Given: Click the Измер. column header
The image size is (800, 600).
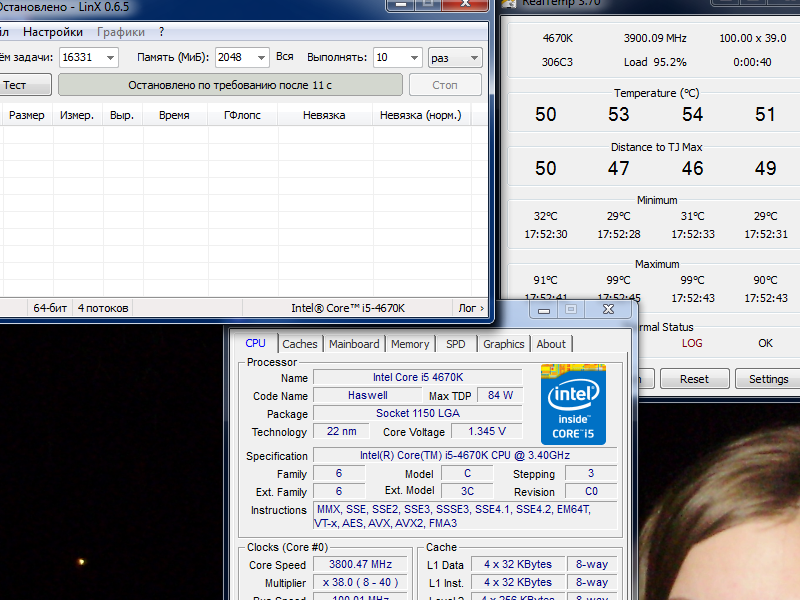Looking at the screenshot, I should (77, 115).
